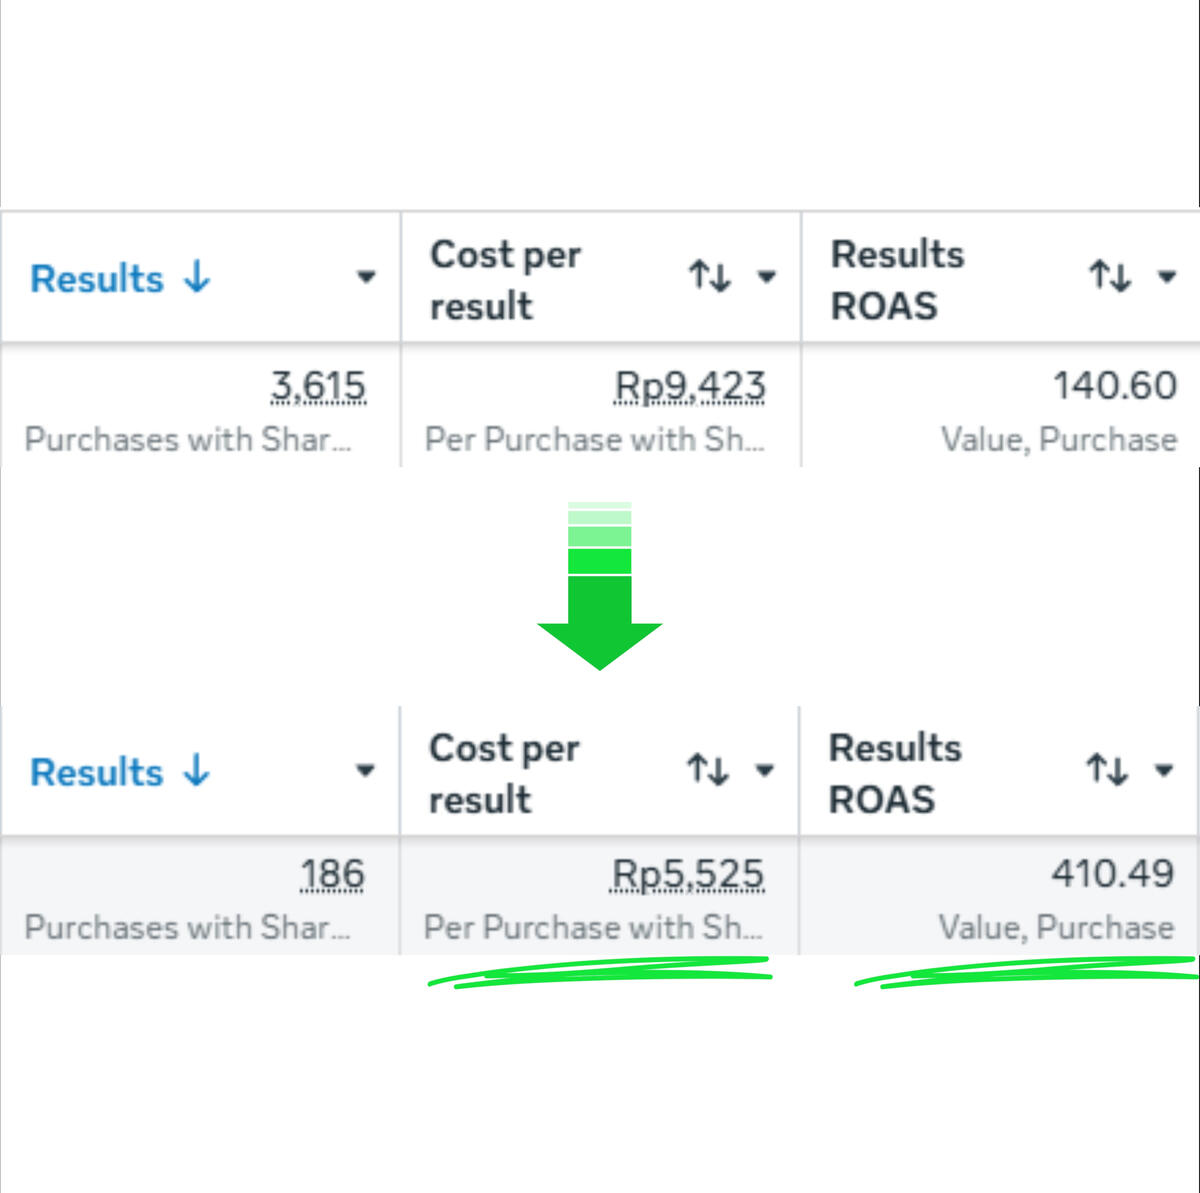
Task: Open bottom Results ROAS column dropdown caret
Action: coord(1163,771)
